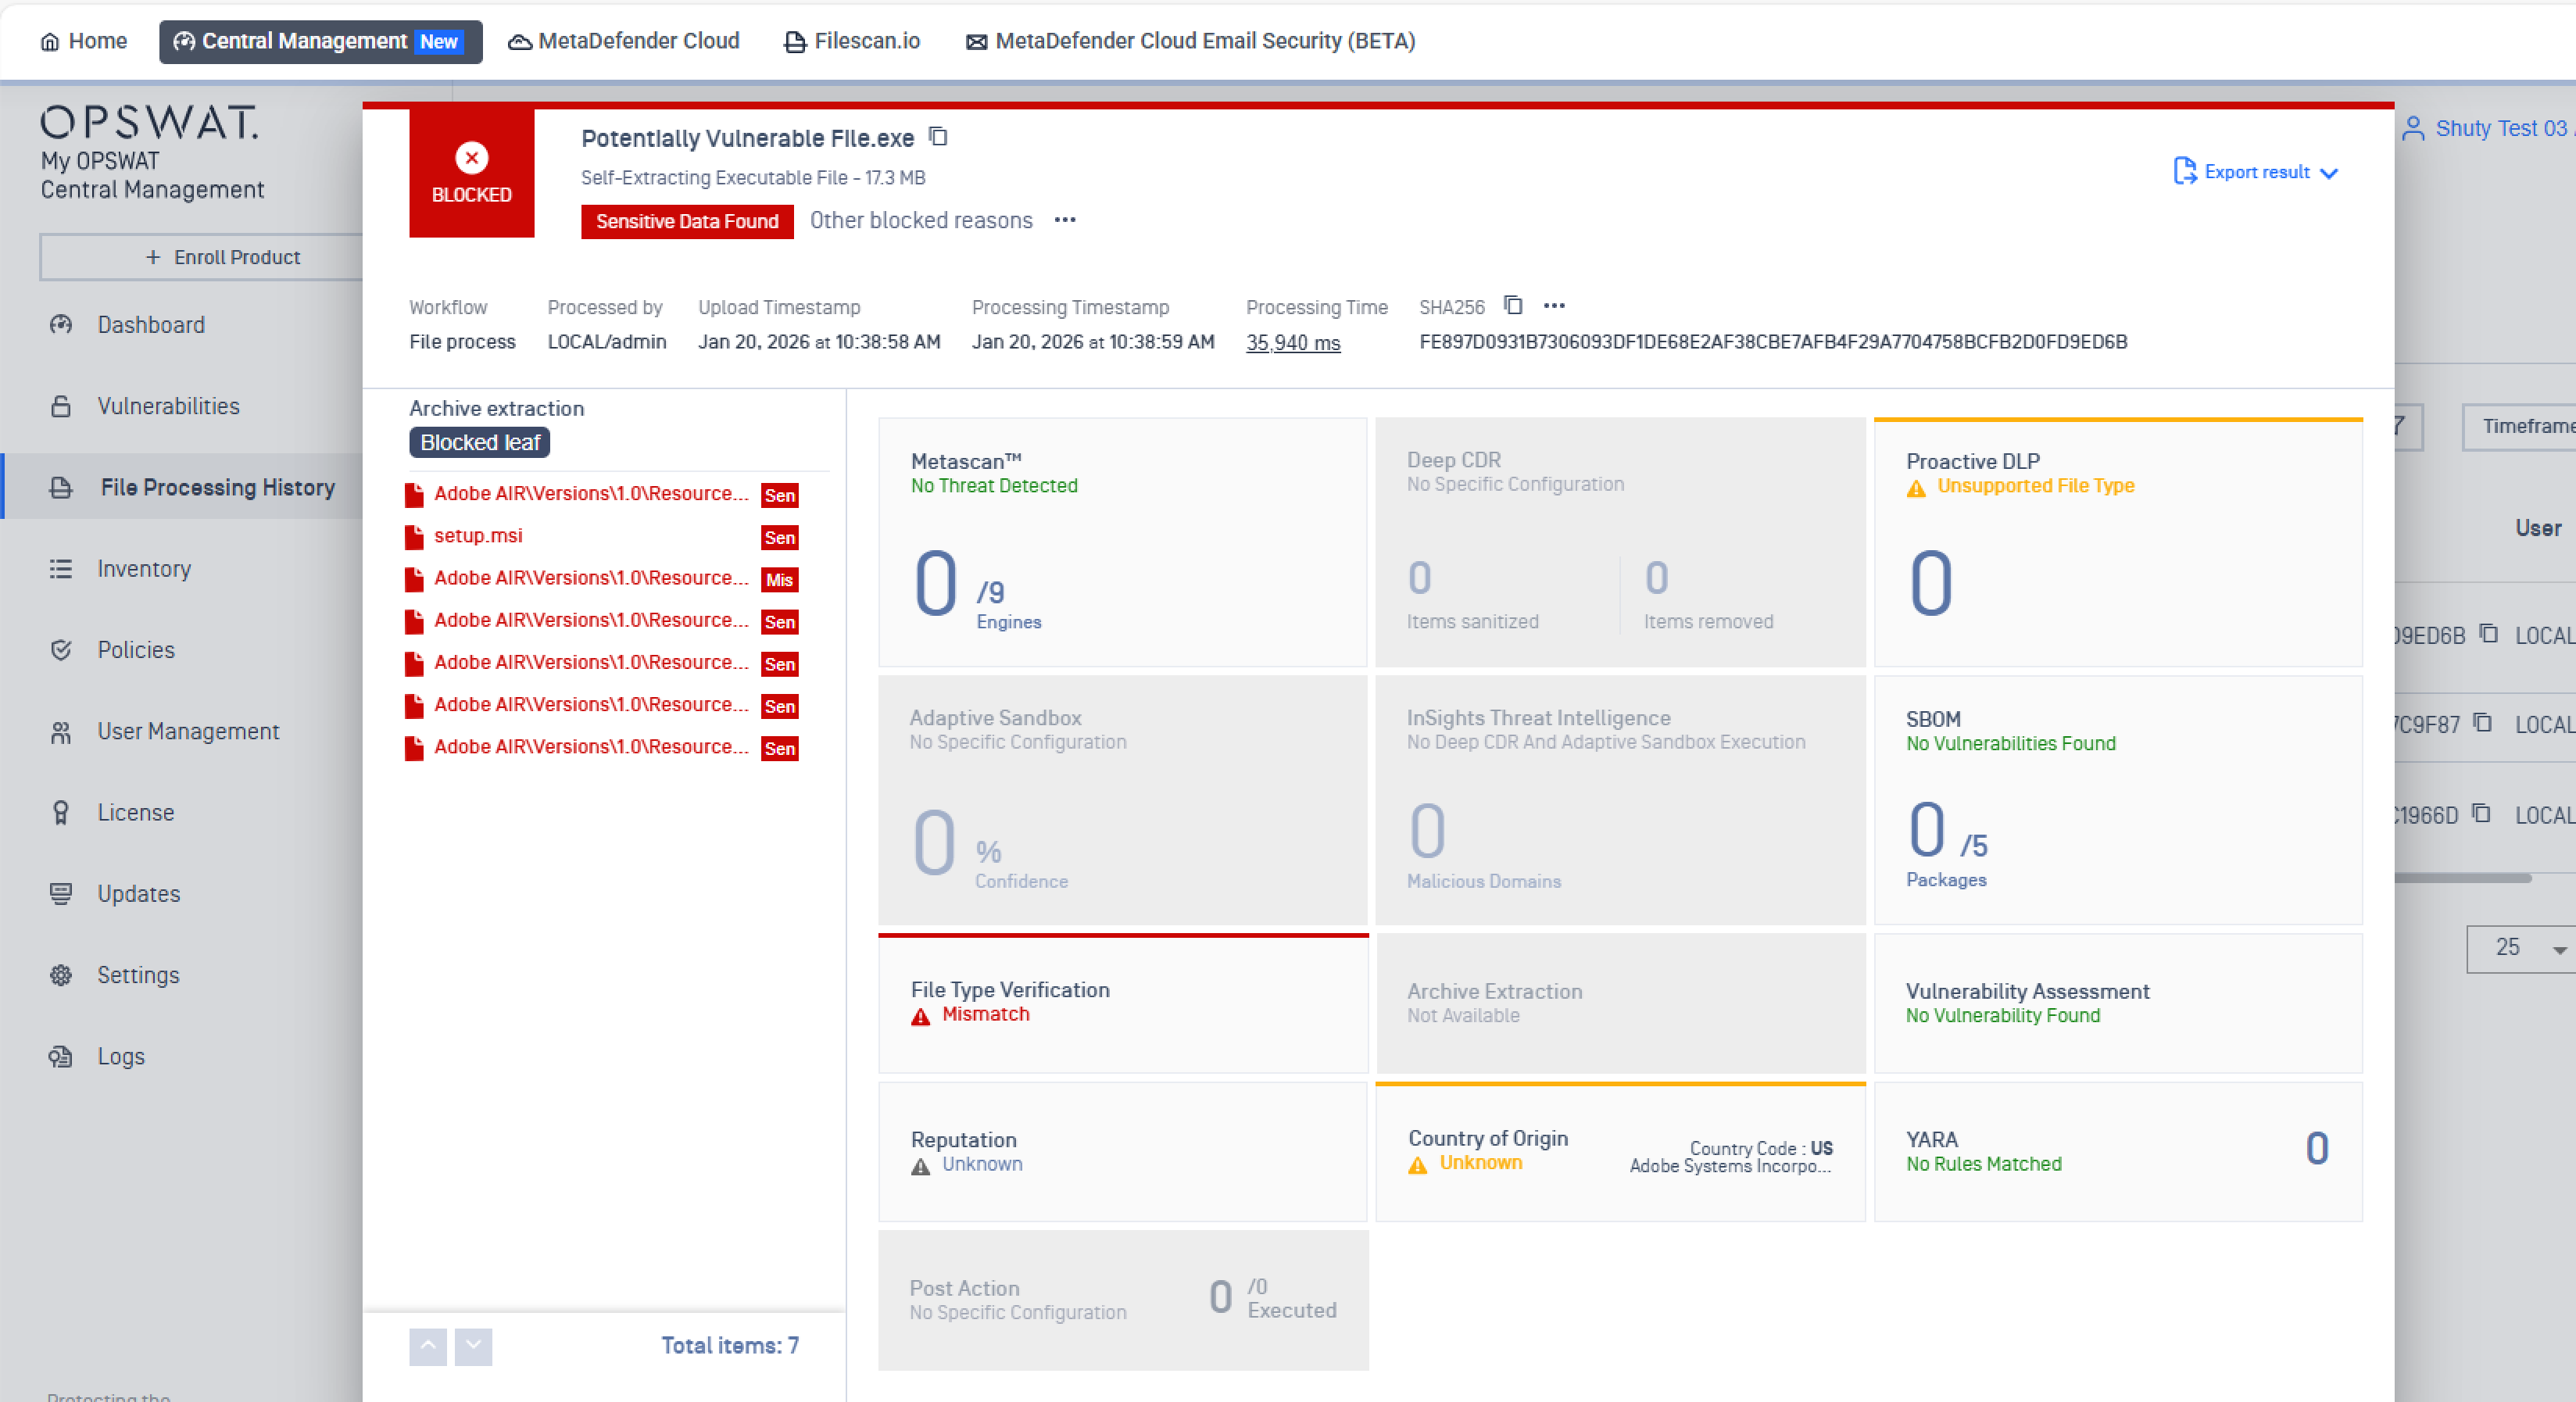Switch to the MetaDefender Cloud tab
This screenshot has height=1402, width=2576.
point(624,41)
